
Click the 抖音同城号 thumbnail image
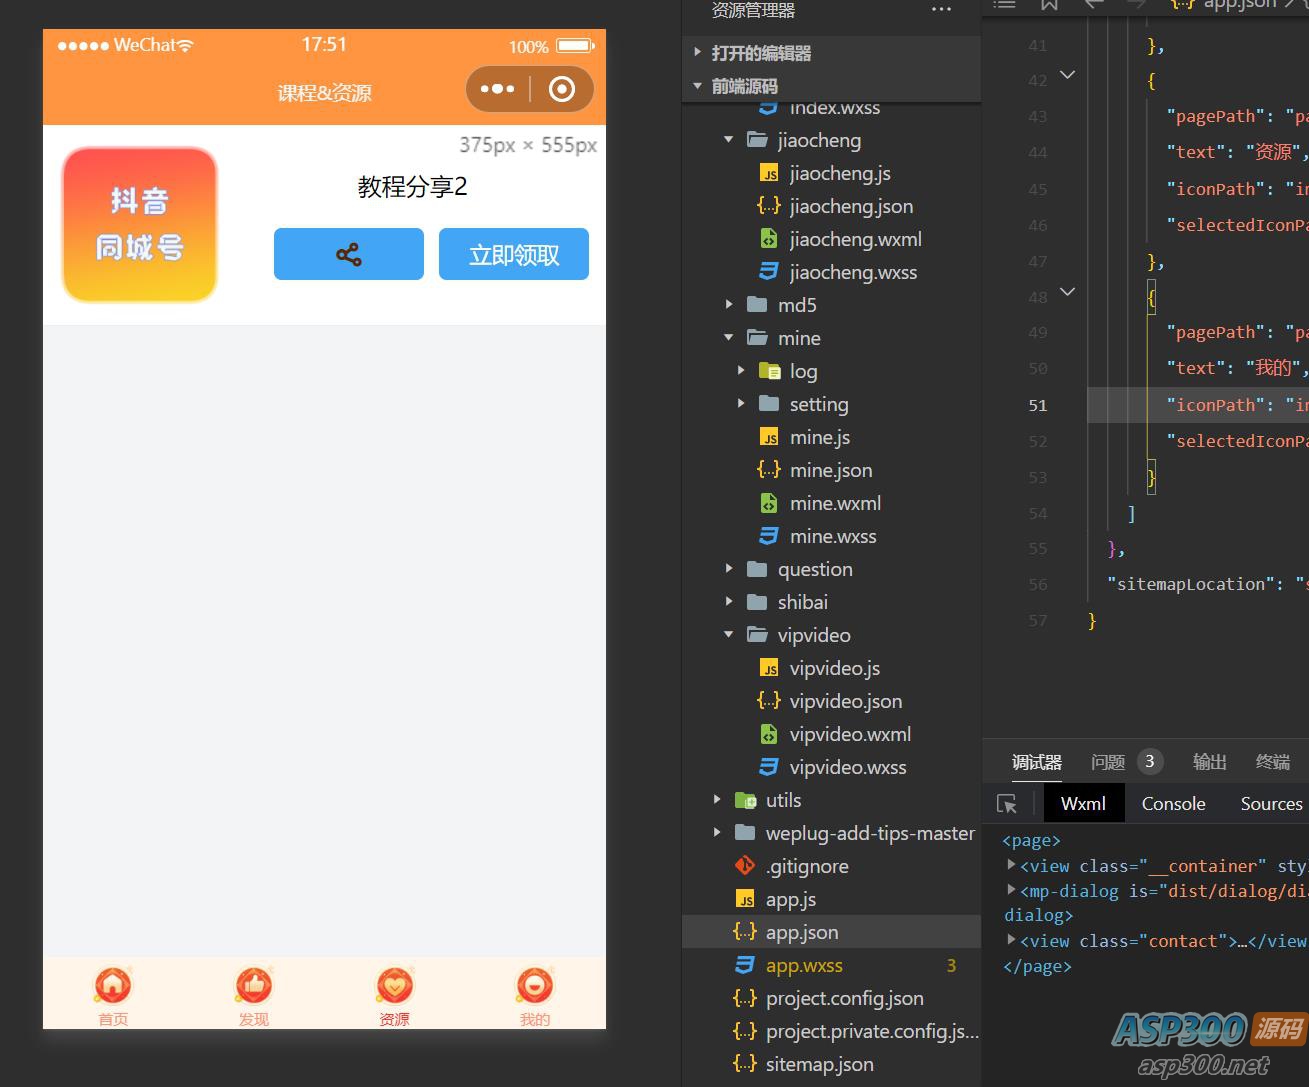[x=140, y=225]
